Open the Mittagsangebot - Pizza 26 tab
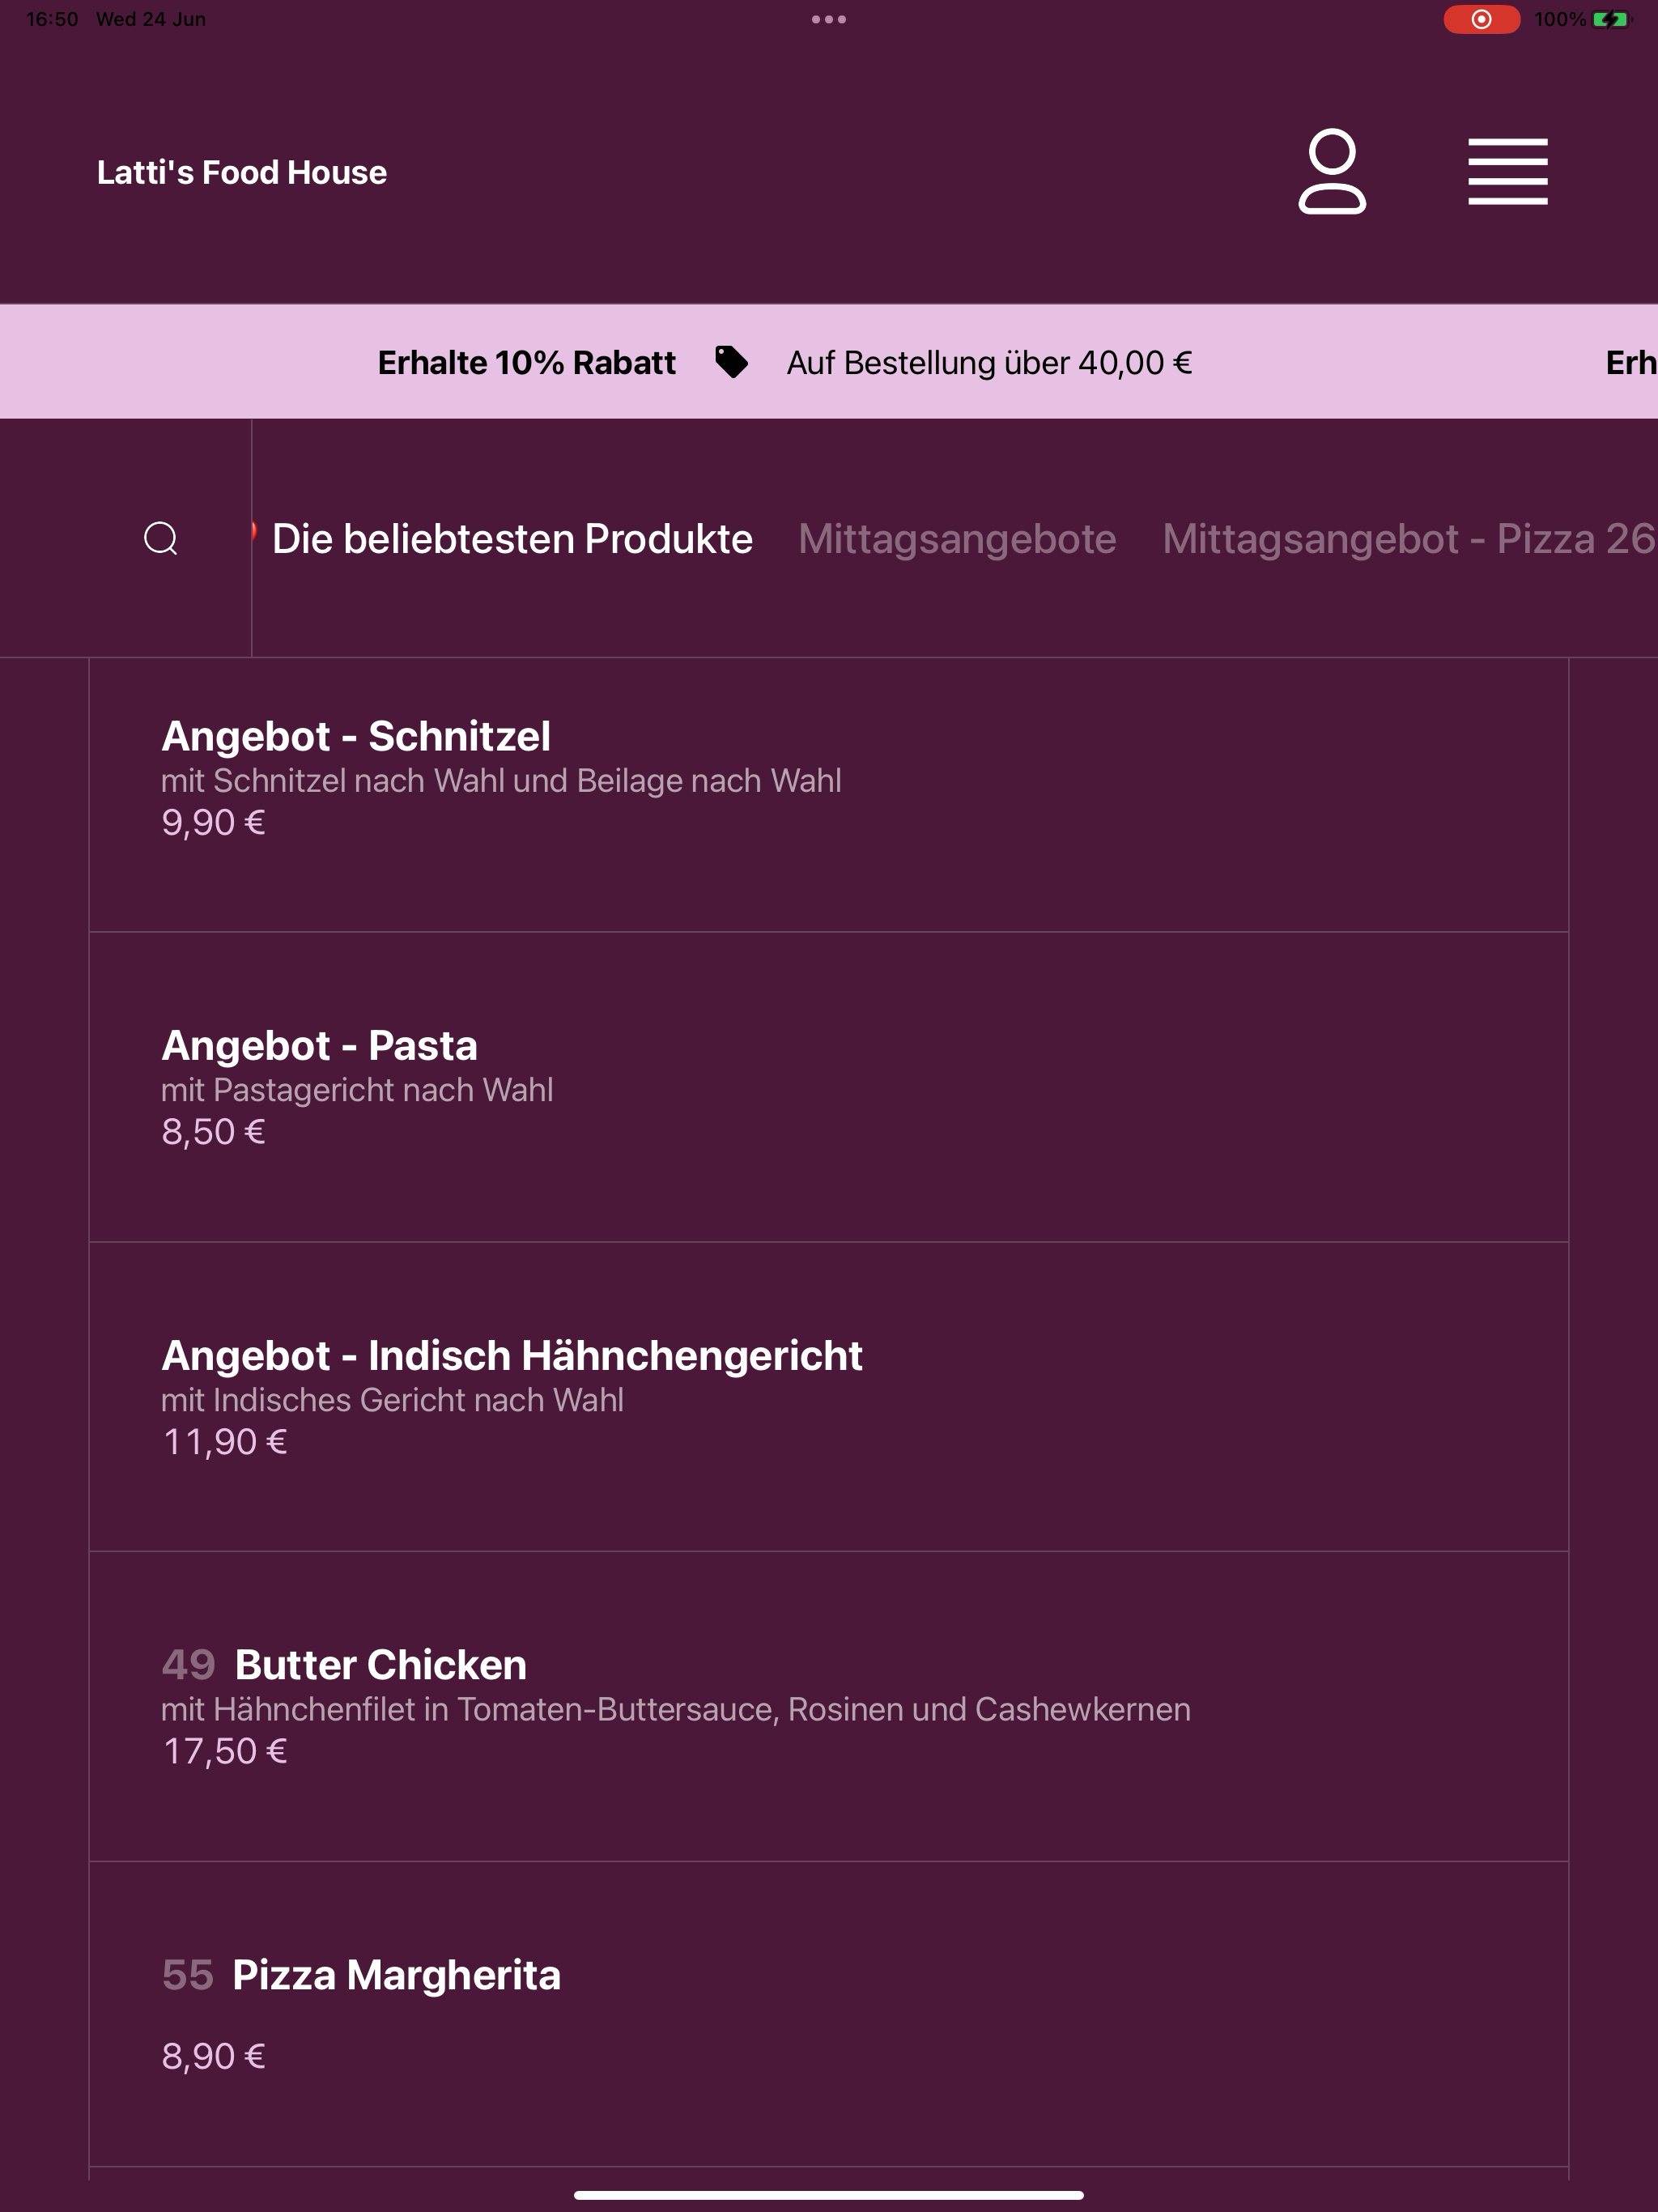 (x=1409, y=538)
